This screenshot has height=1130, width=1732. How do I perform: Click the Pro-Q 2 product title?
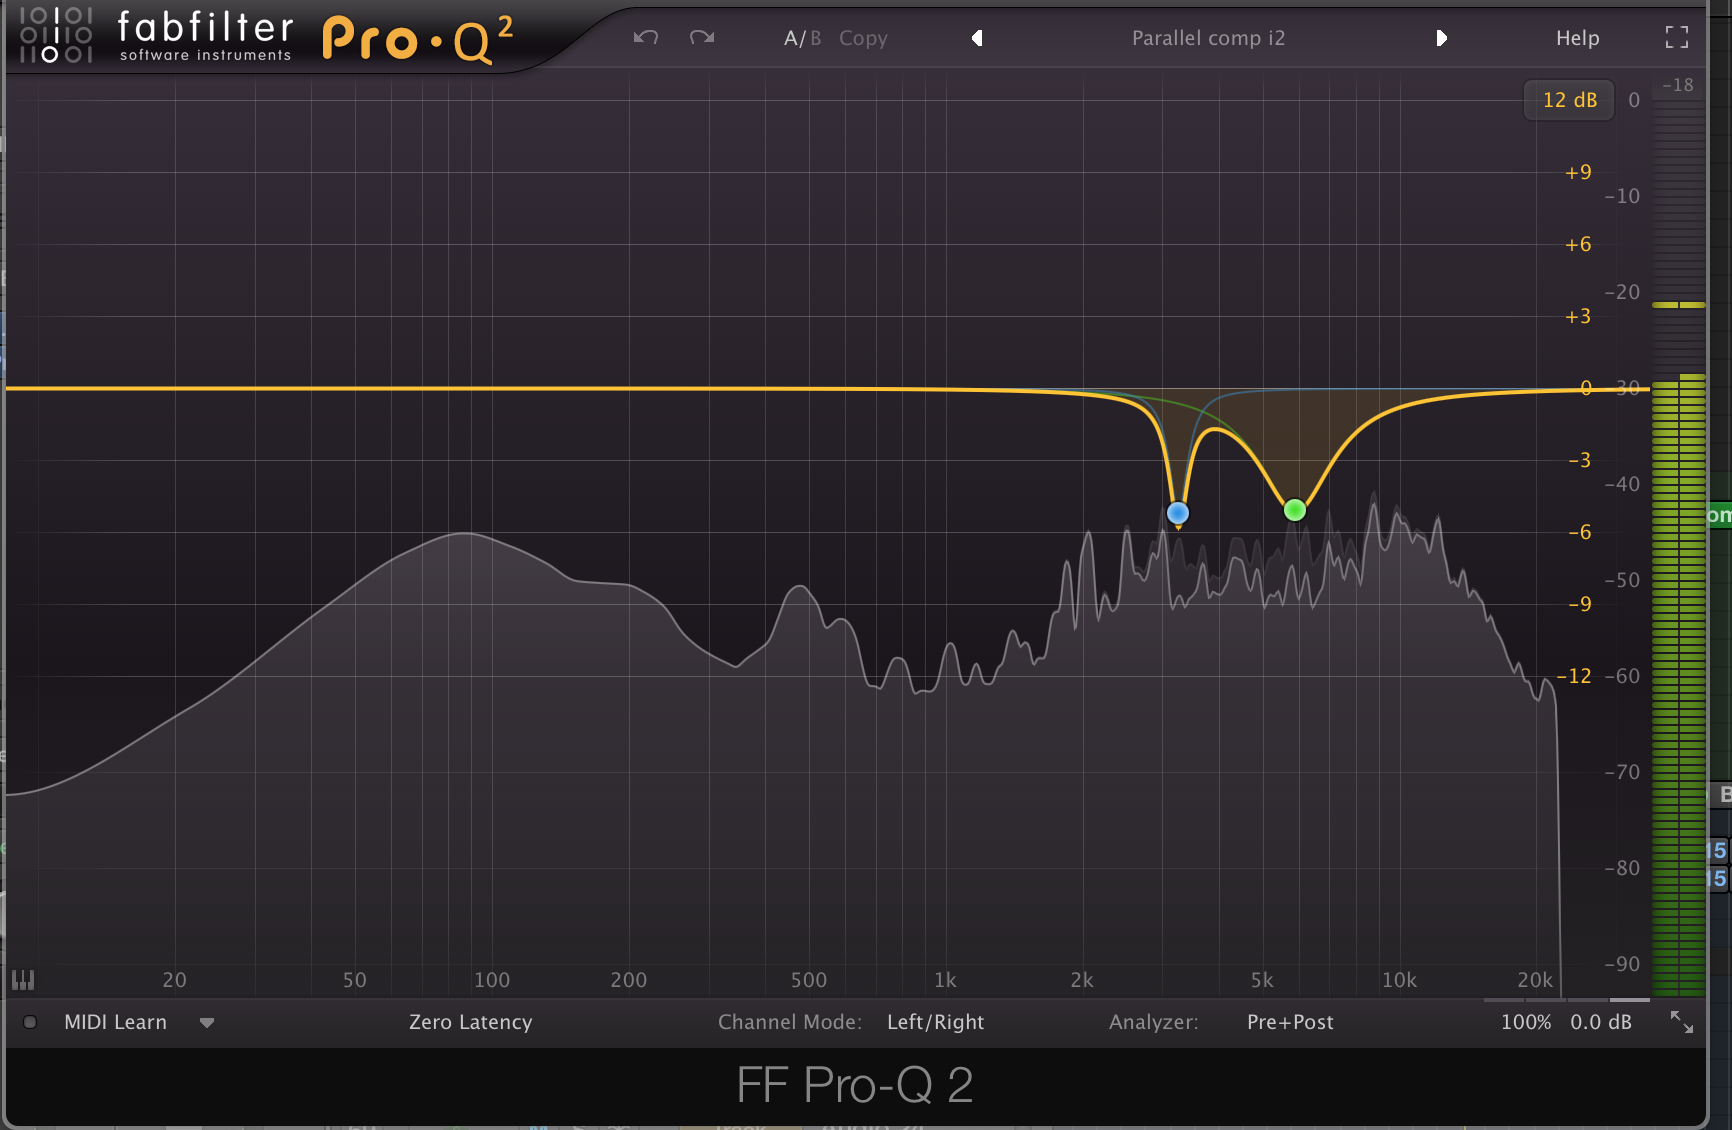point(418,40)
